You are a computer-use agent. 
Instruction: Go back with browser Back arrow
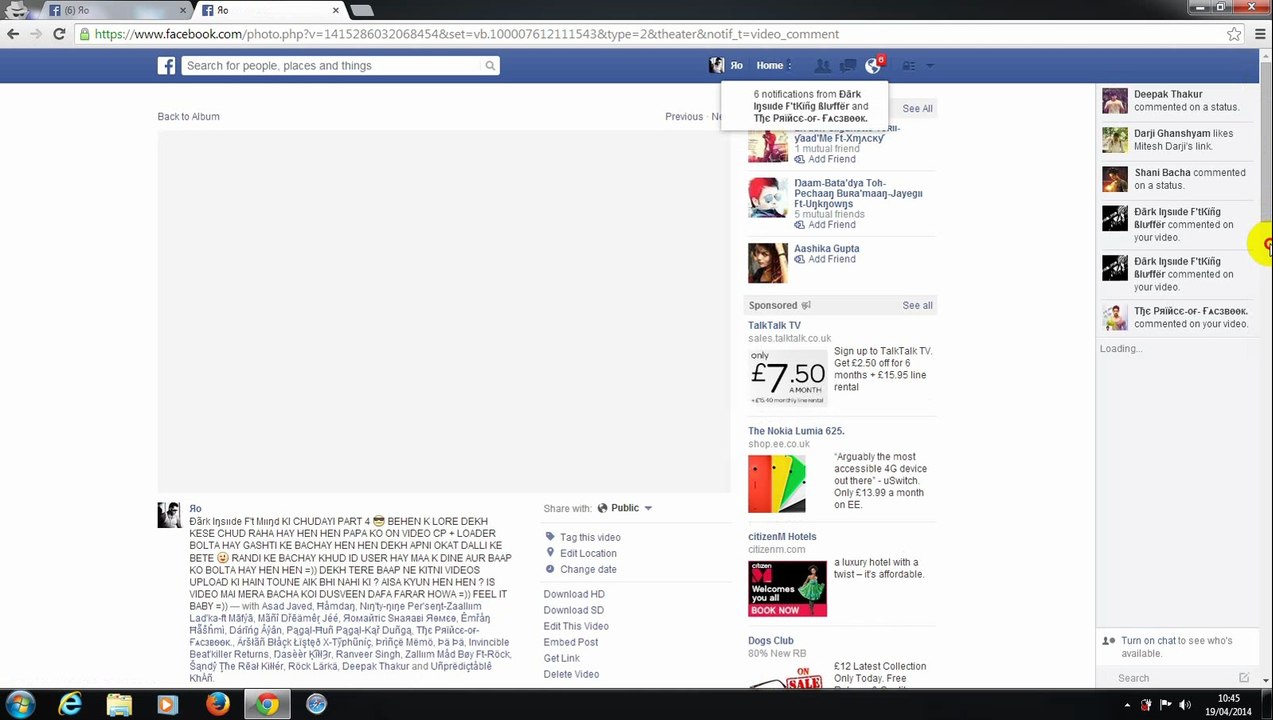click(x=13, y=34)
